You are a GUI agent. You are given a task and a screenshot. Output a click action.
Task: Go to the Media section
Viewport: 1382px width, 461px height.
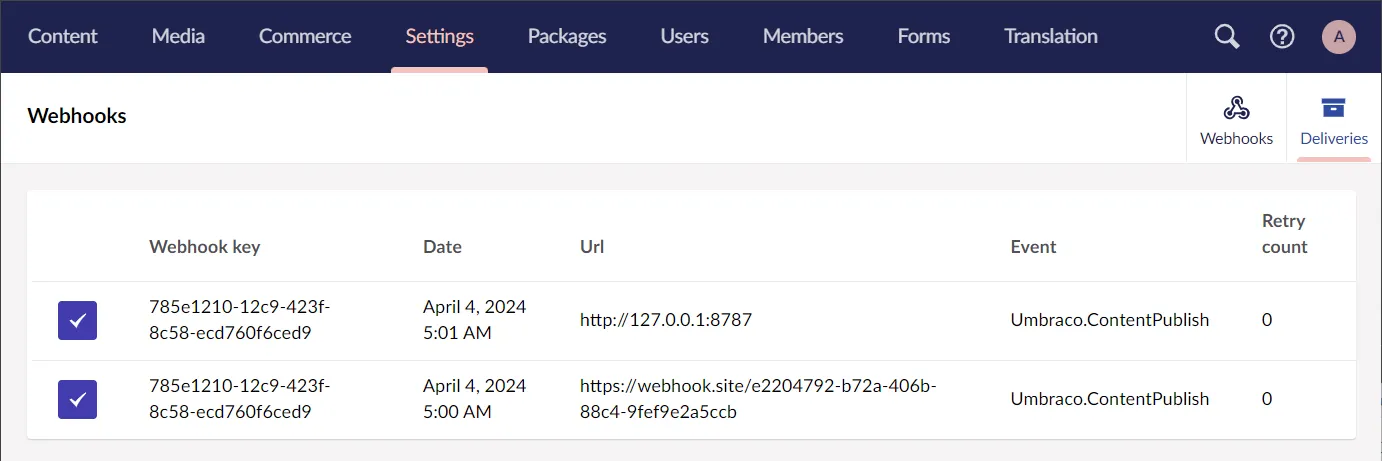click(178, 37)
